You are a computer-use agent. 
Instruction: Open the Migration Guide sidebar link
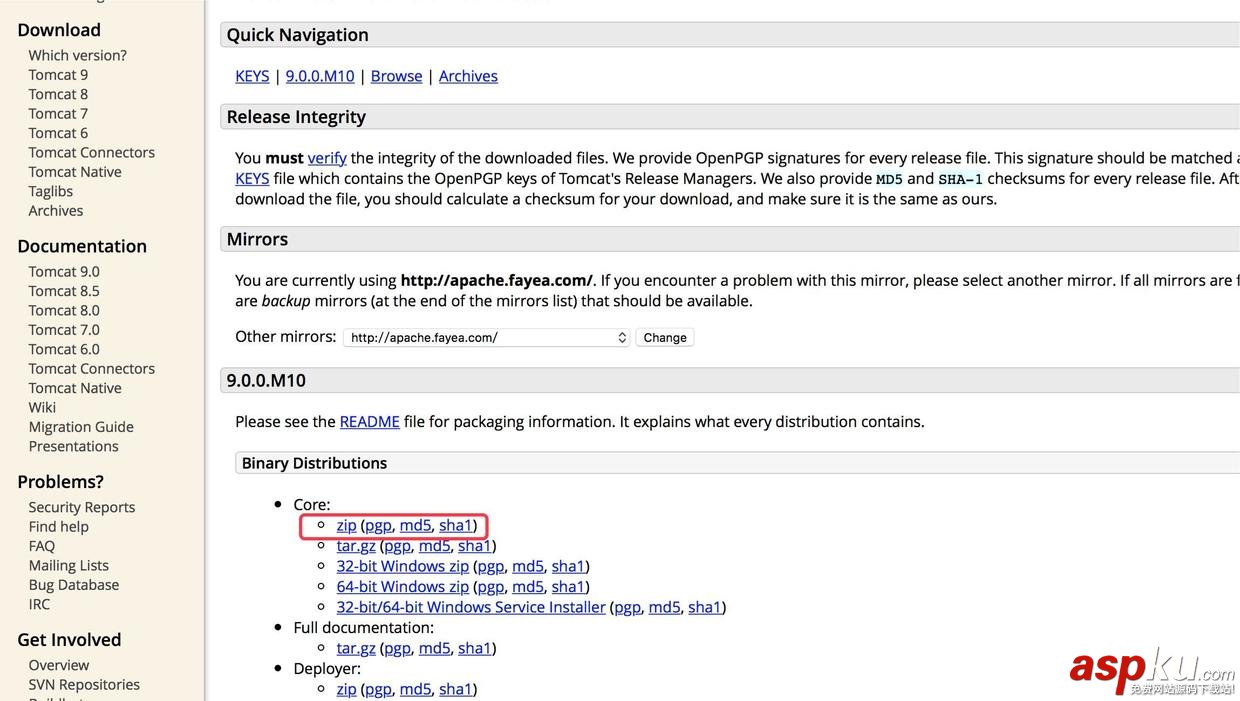coord(81,427)
